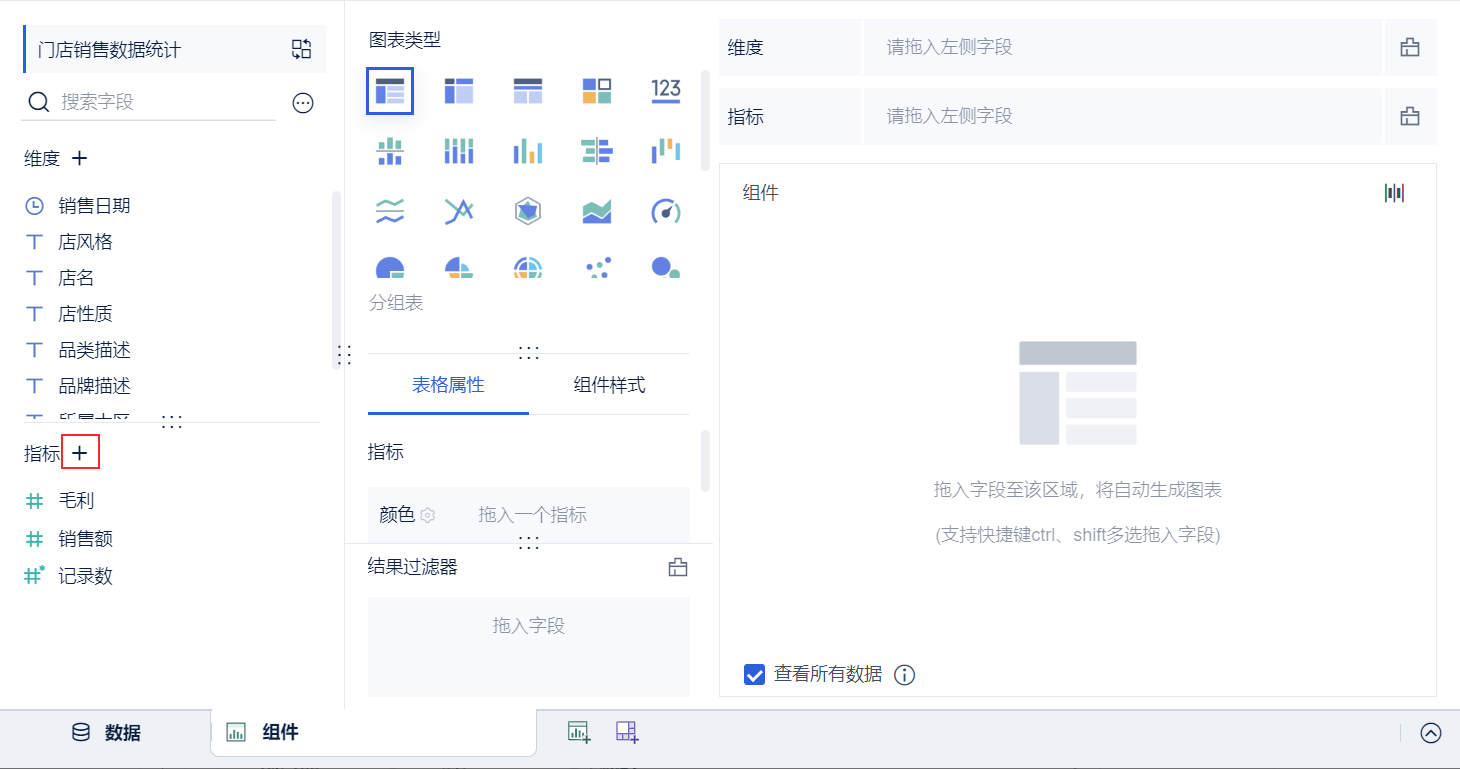1460x769 pixels.
Task: Open the more options ellipsis beside search
Action: [303, 102]
